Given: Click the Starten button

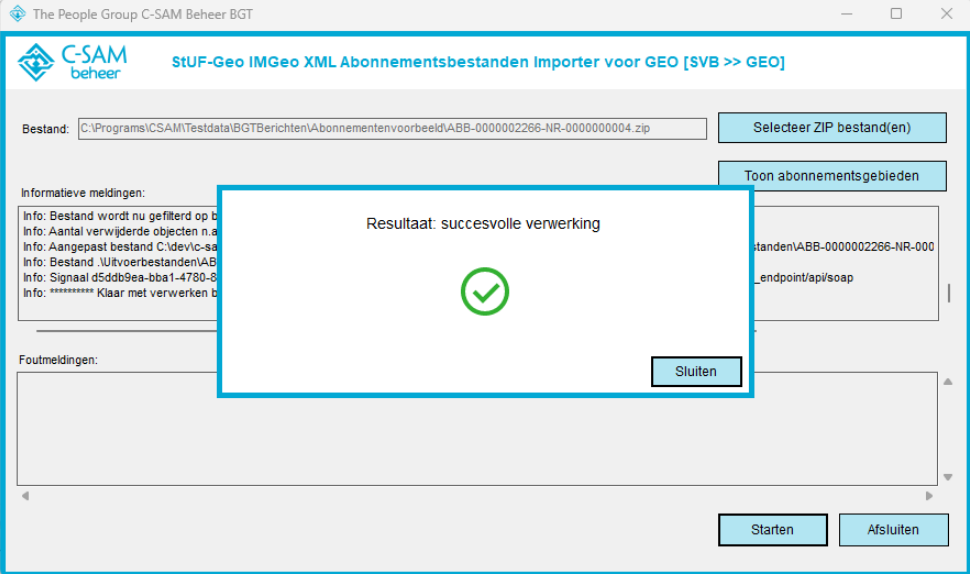Looking at the screenshot, I should click(773, 529).
